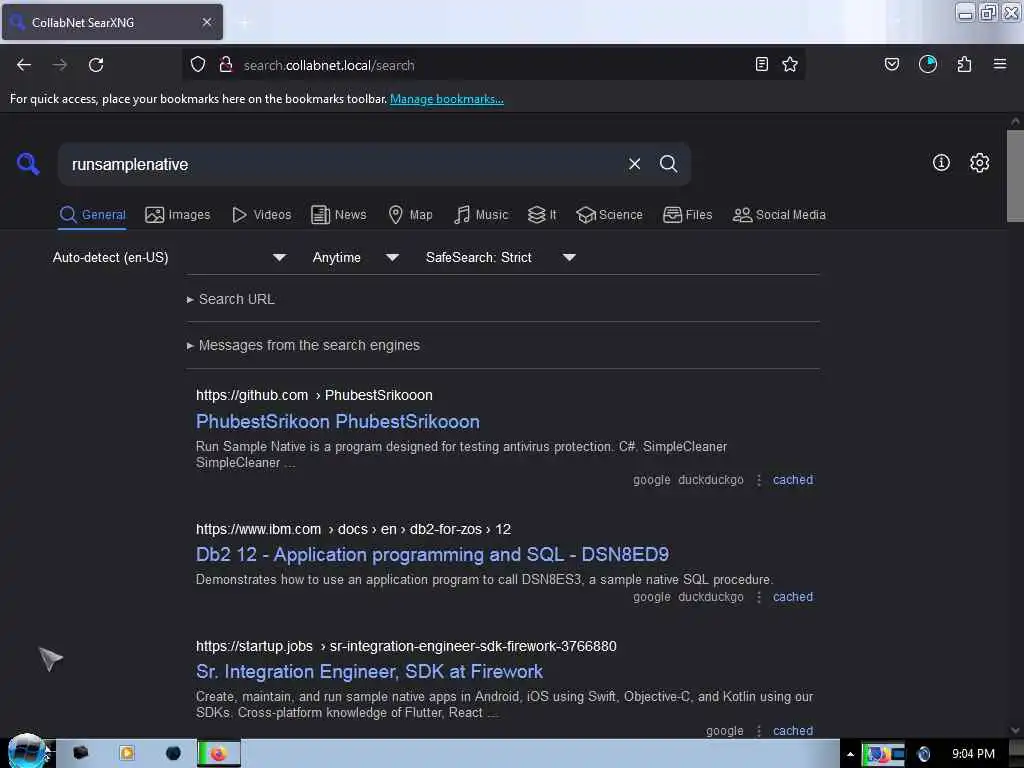Open options dots for Db2 12 result
1024x768 pixels.
click(758, 597)
